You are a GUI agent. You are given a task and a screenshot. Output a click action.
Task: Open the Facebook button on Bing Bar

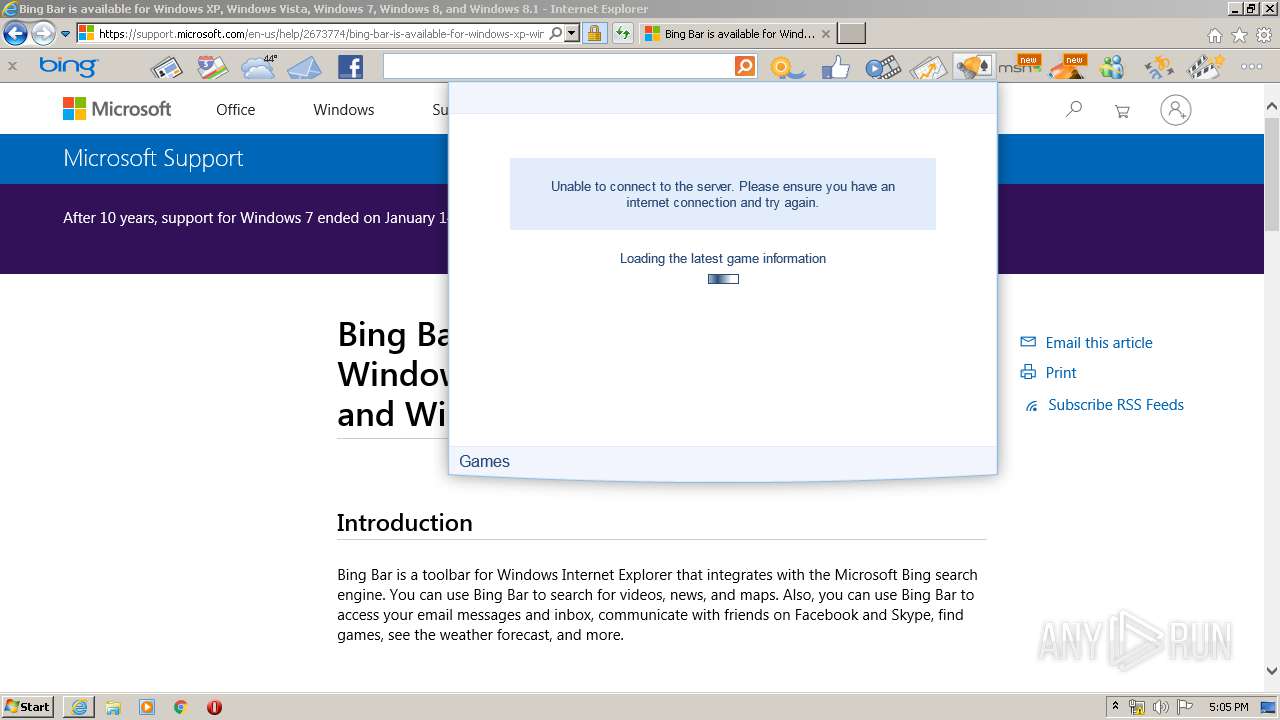pos(350,68)
